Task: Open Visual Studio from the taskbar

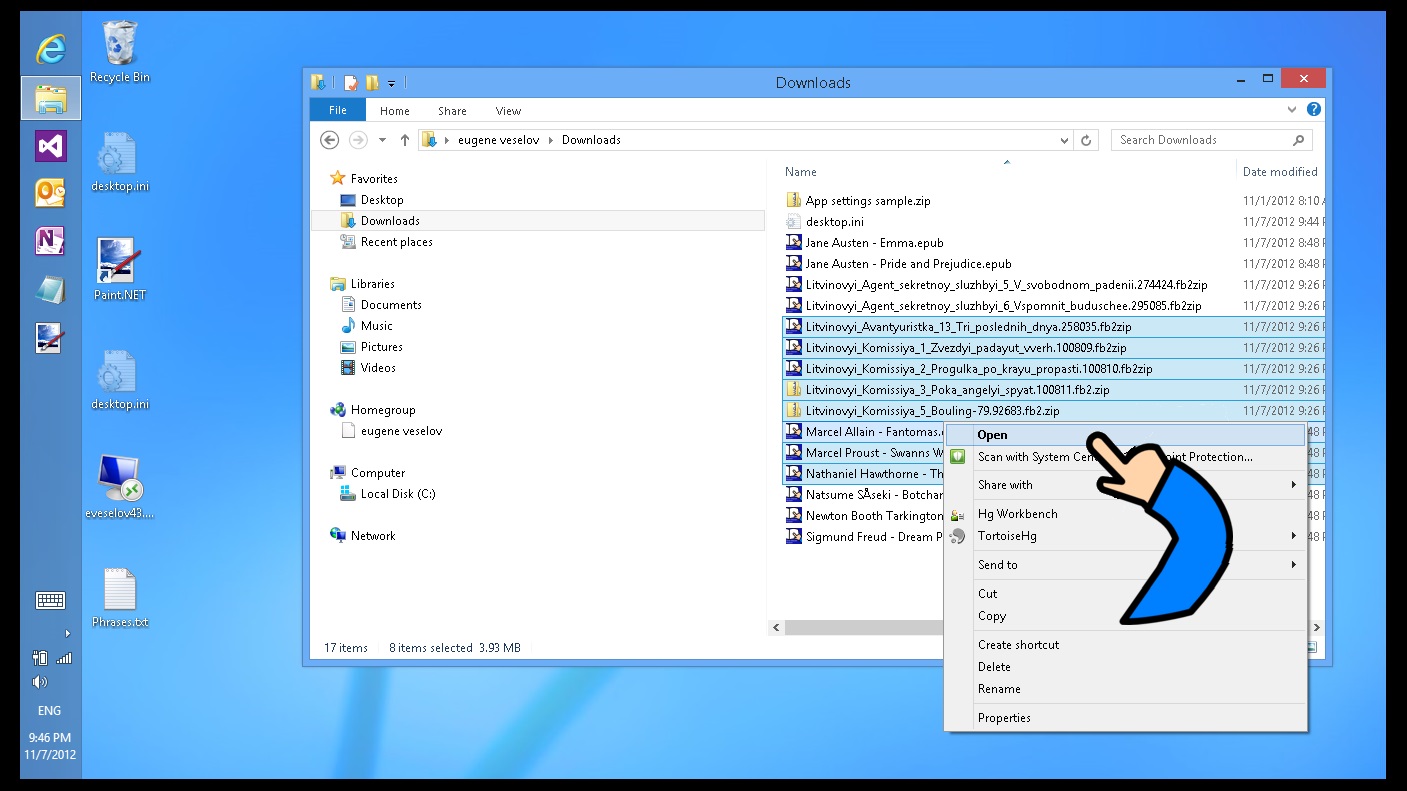Action: pos(50,146)
